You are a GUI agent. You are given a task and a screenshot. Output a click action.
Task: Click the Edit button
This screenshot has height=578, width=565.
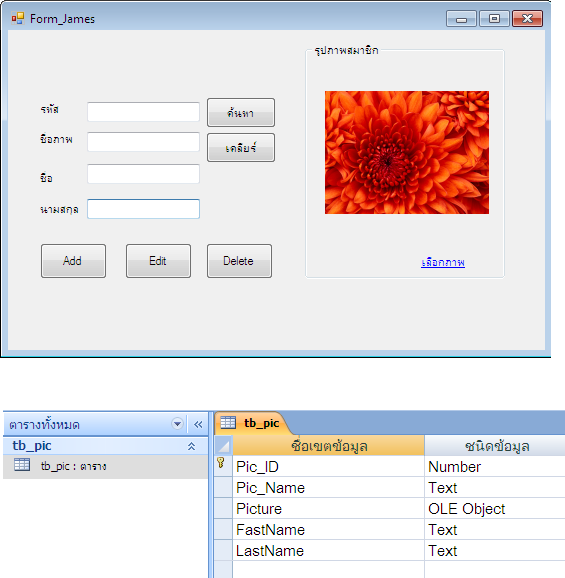[x=158, y=261]
